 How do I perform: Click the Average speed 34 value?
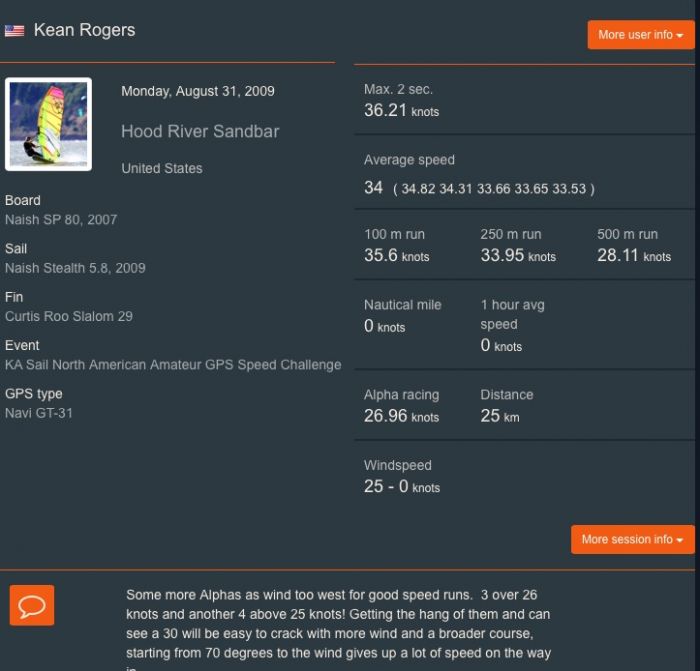tap(374, 188)
